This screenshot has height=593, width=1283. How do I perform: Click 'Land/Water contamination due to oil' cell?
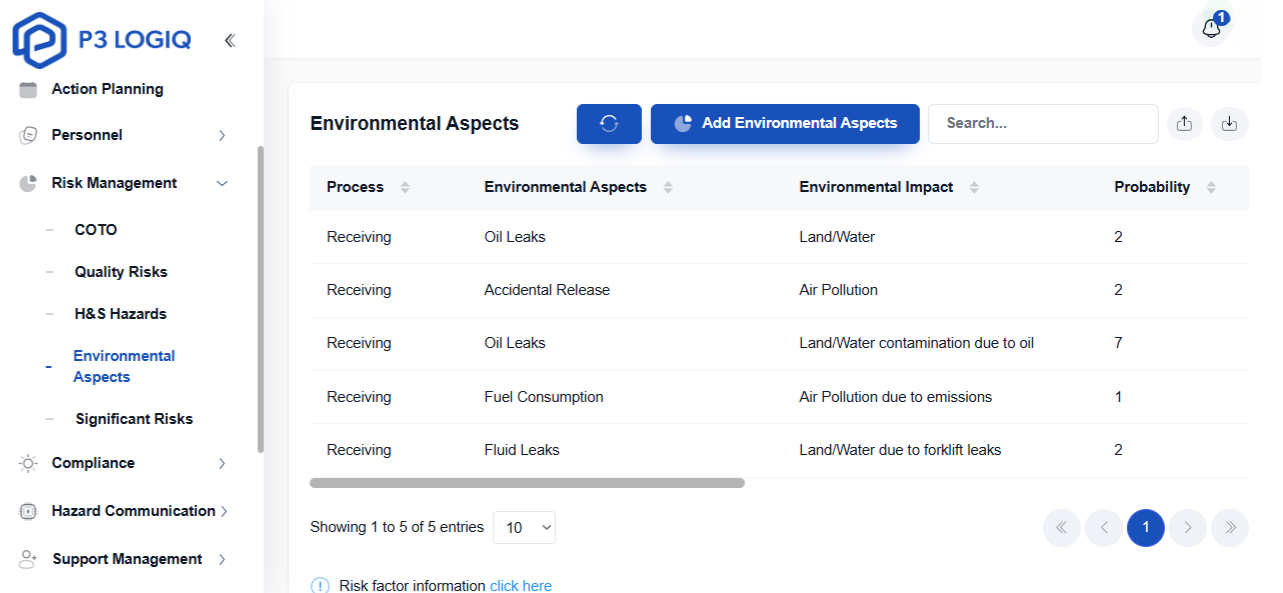917,343
